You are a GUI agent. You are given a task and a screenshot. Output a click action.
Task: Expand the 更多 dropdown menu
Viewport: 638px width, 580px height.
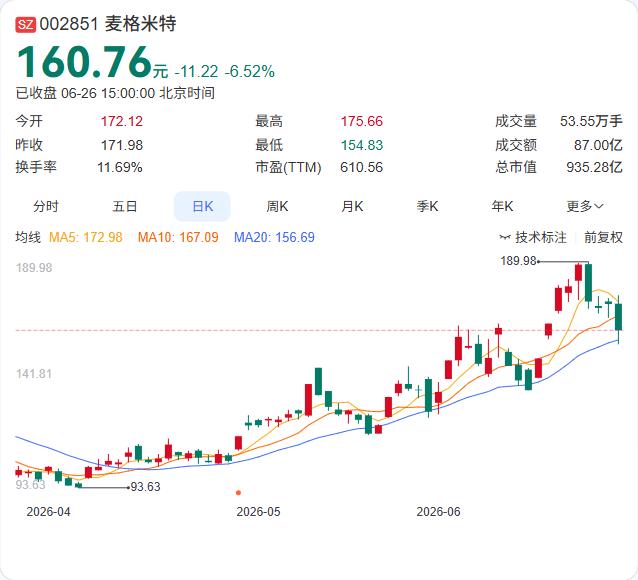(585, 206)
